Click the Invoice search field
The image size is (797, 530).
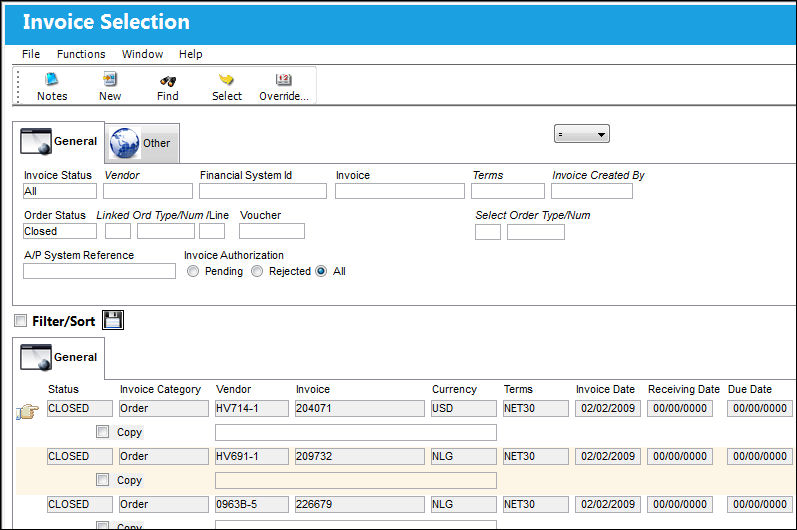[x=400, y=191]
